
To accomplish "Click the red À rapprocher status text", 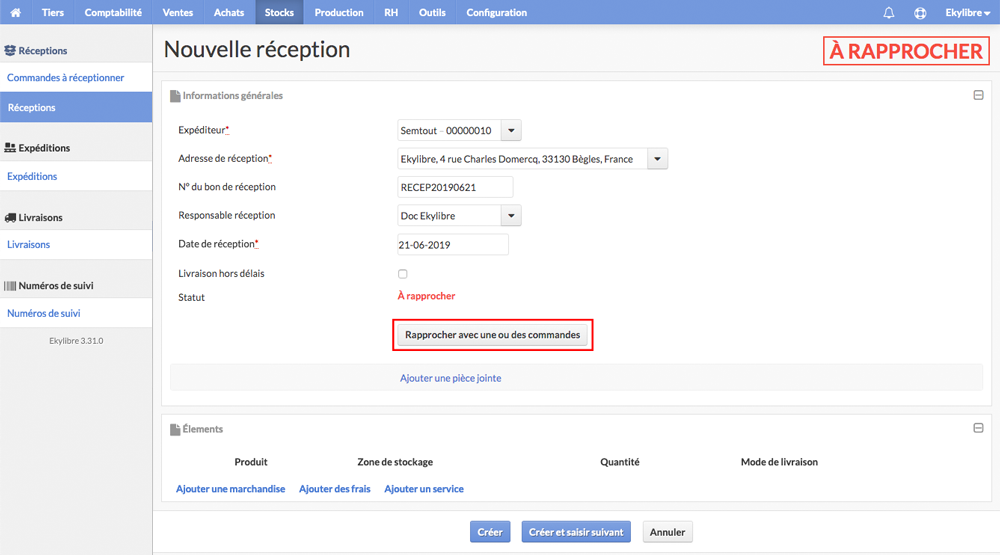I will pos(426,296).
